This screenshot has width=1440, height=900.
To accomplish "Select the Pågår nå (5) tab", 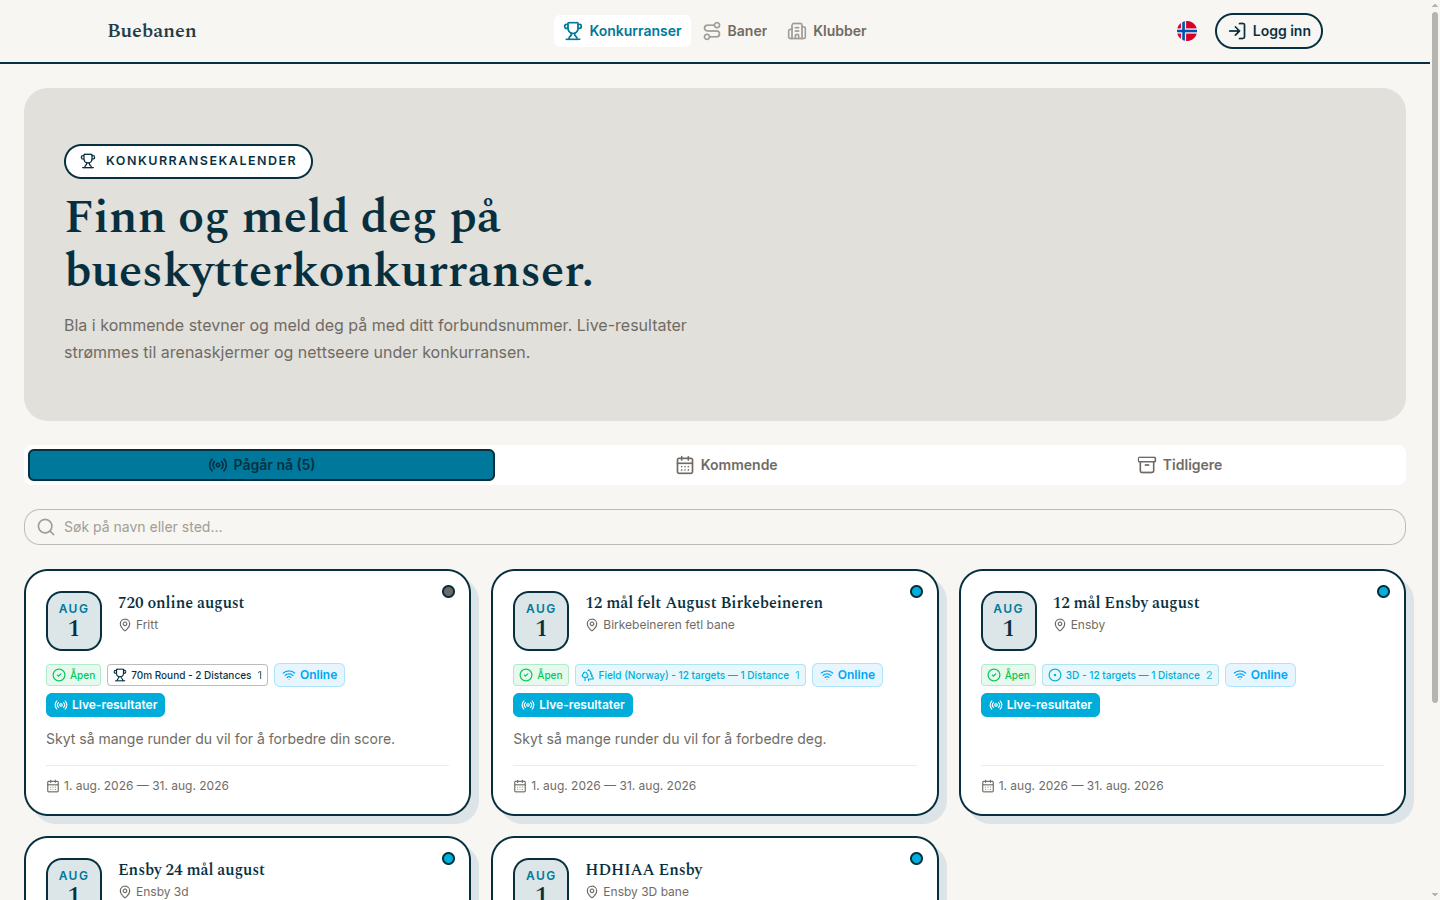I will (261, 465).
